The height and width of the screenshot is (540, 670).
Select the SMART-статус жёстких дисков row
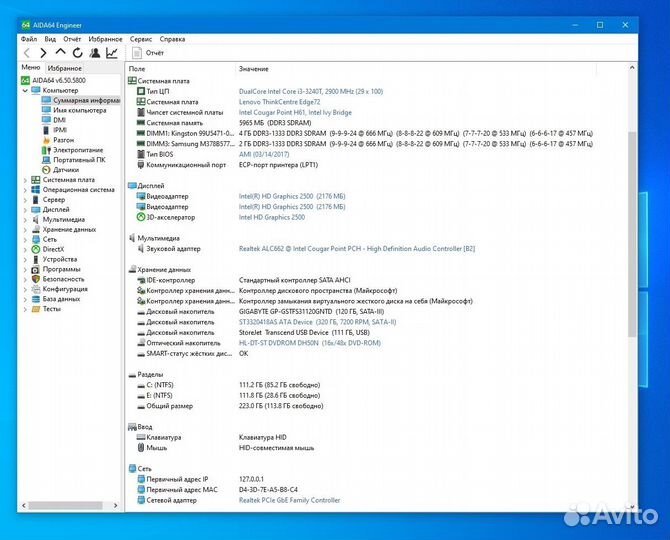[192, 353]
